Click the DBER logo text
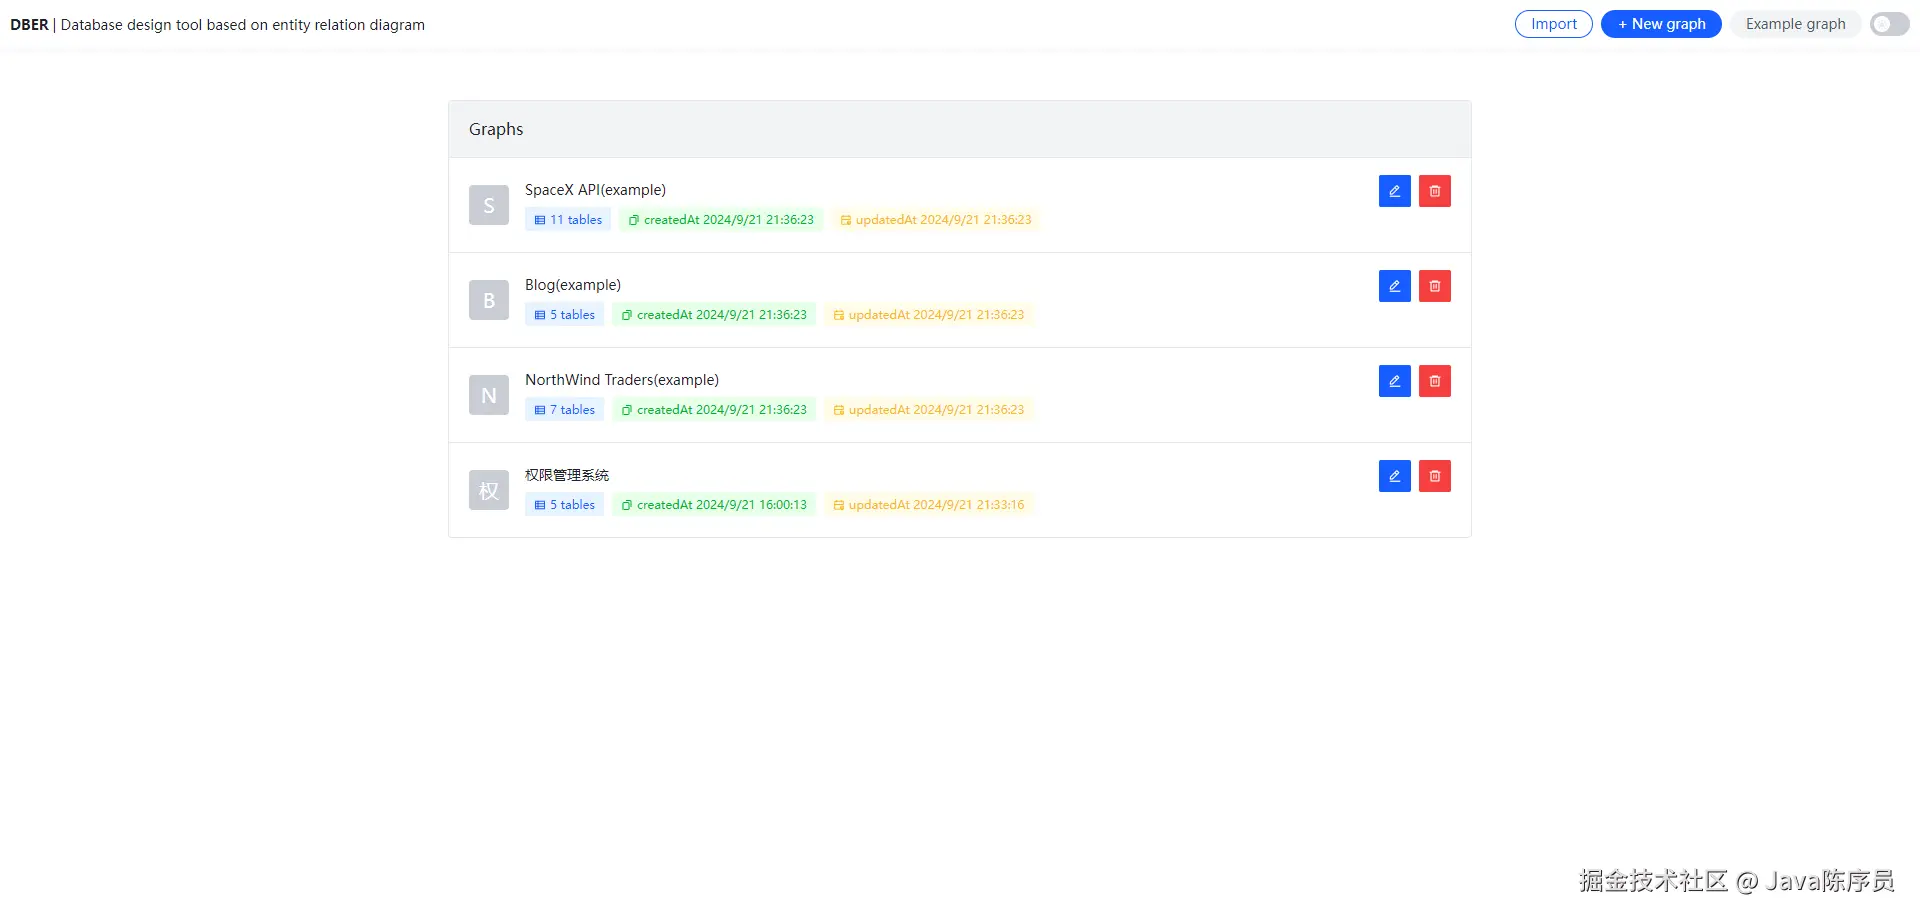Image resolution: width=1920 pixels, height=919 pixels. [29, 25]
